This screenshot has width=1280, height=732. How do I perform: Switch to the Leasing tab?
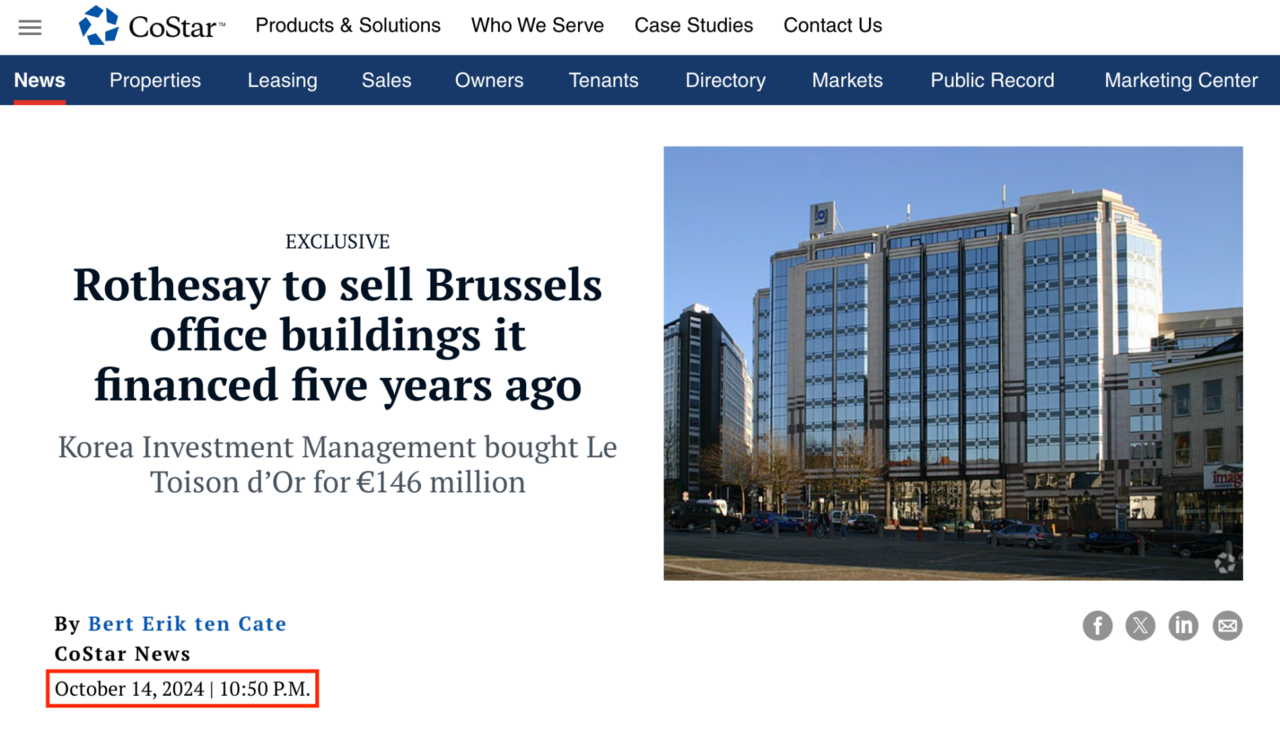point(282,81)
